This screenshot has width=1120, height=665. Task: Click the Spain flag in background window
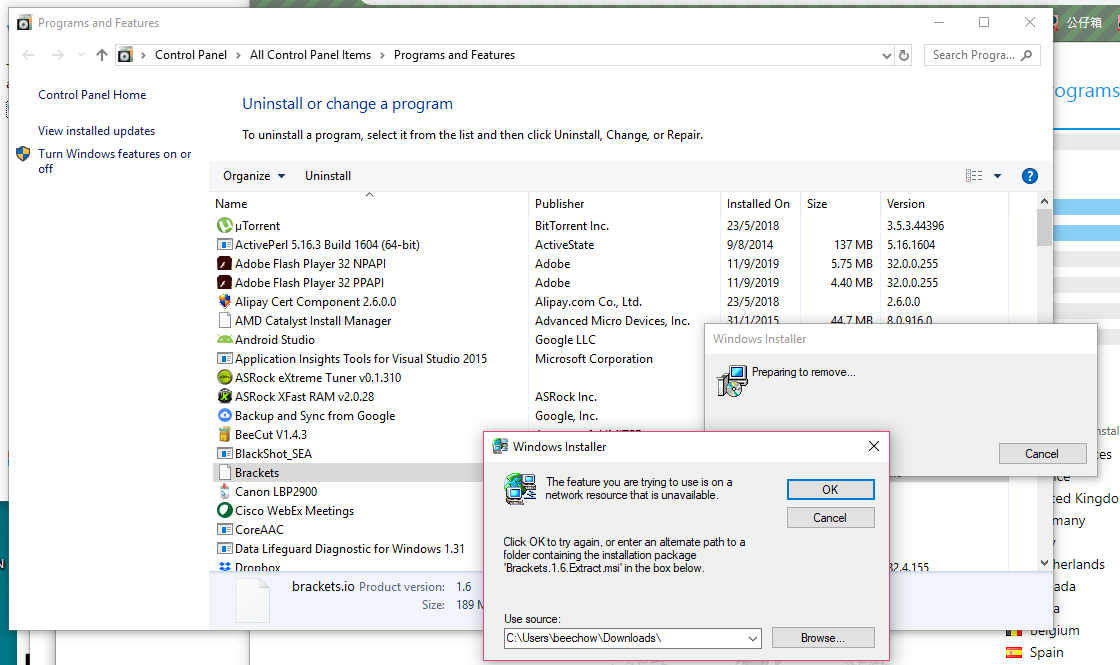[1014, 652]
